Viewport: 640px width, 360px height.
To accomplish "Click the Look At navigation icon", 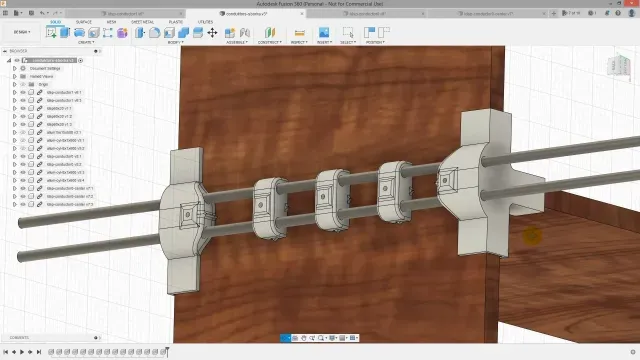I will 295,338.
